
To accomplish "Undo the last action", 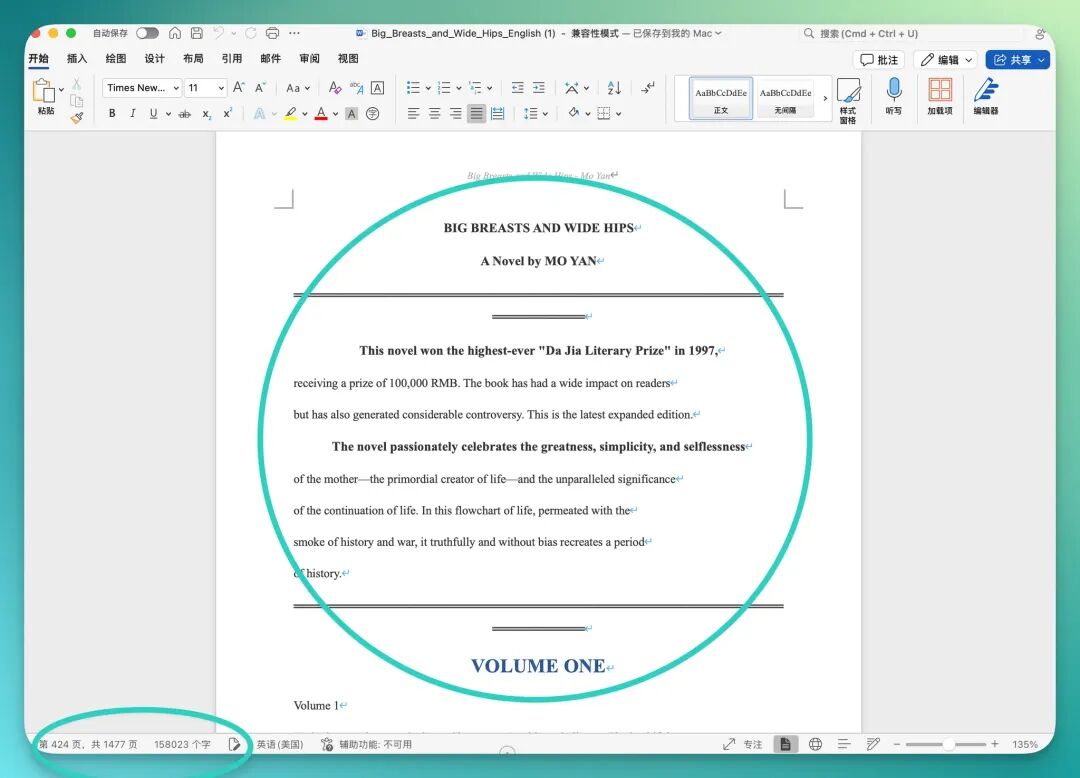I will click(218, 33).
